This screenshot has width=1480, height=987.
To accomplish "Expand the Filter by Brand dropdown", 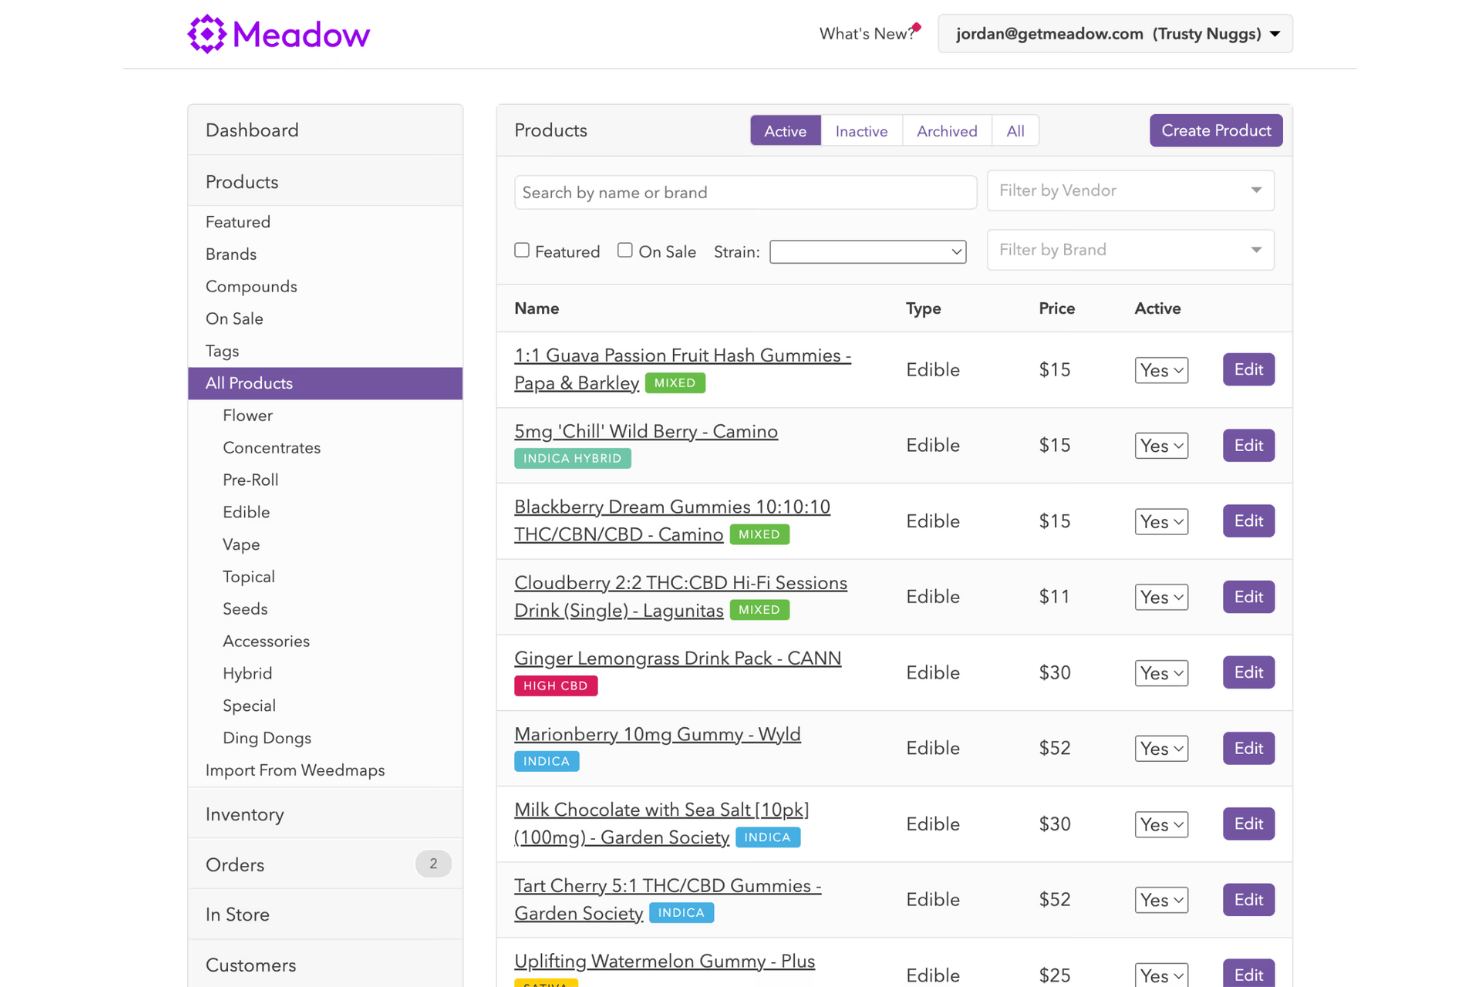I will [x=1130, y=250].
